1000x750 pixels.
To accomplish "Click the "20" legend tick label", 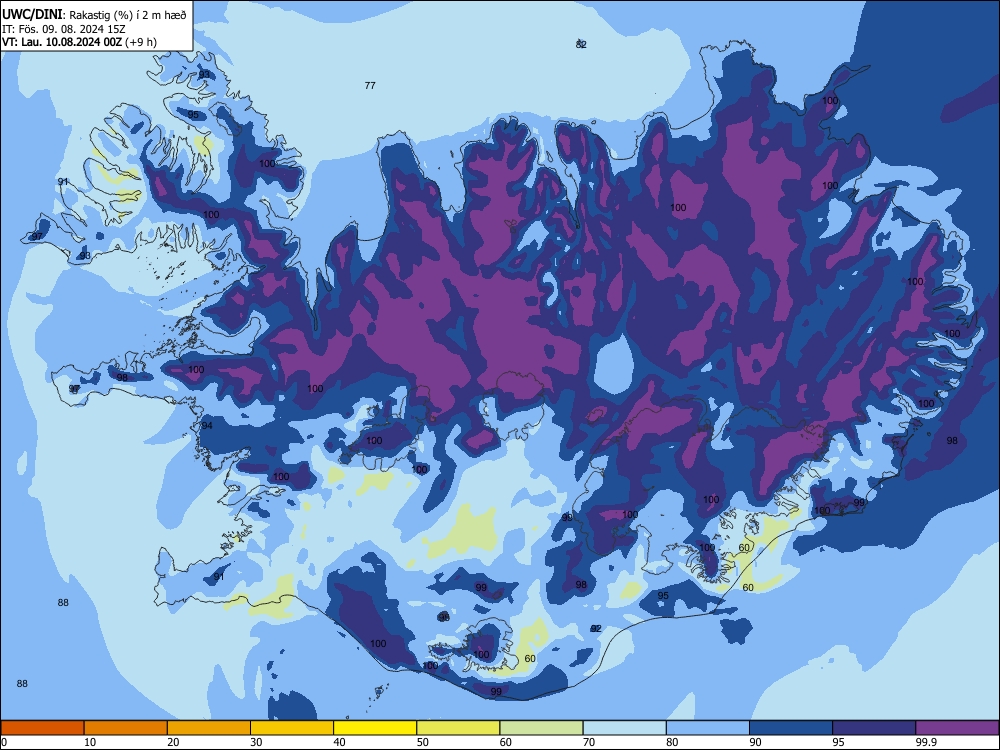I will pos(173,742).
